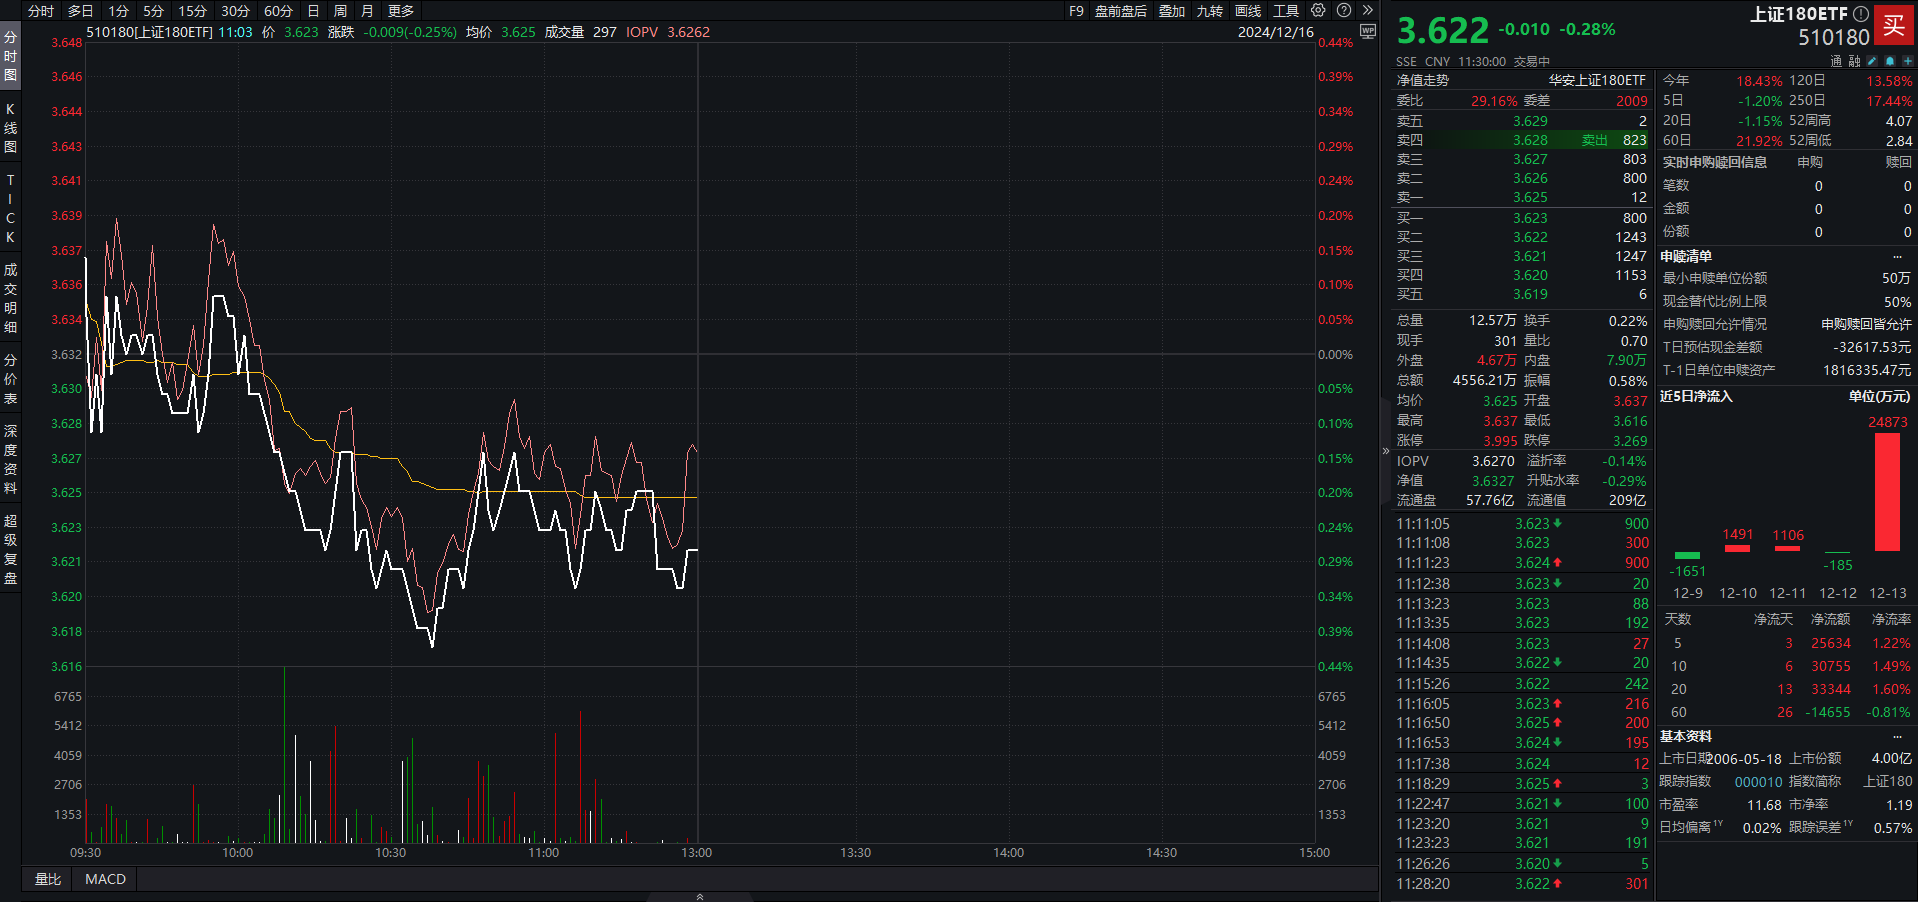
Task: Open 叠加 overlay menu
Action: [x=1172, y=11]
